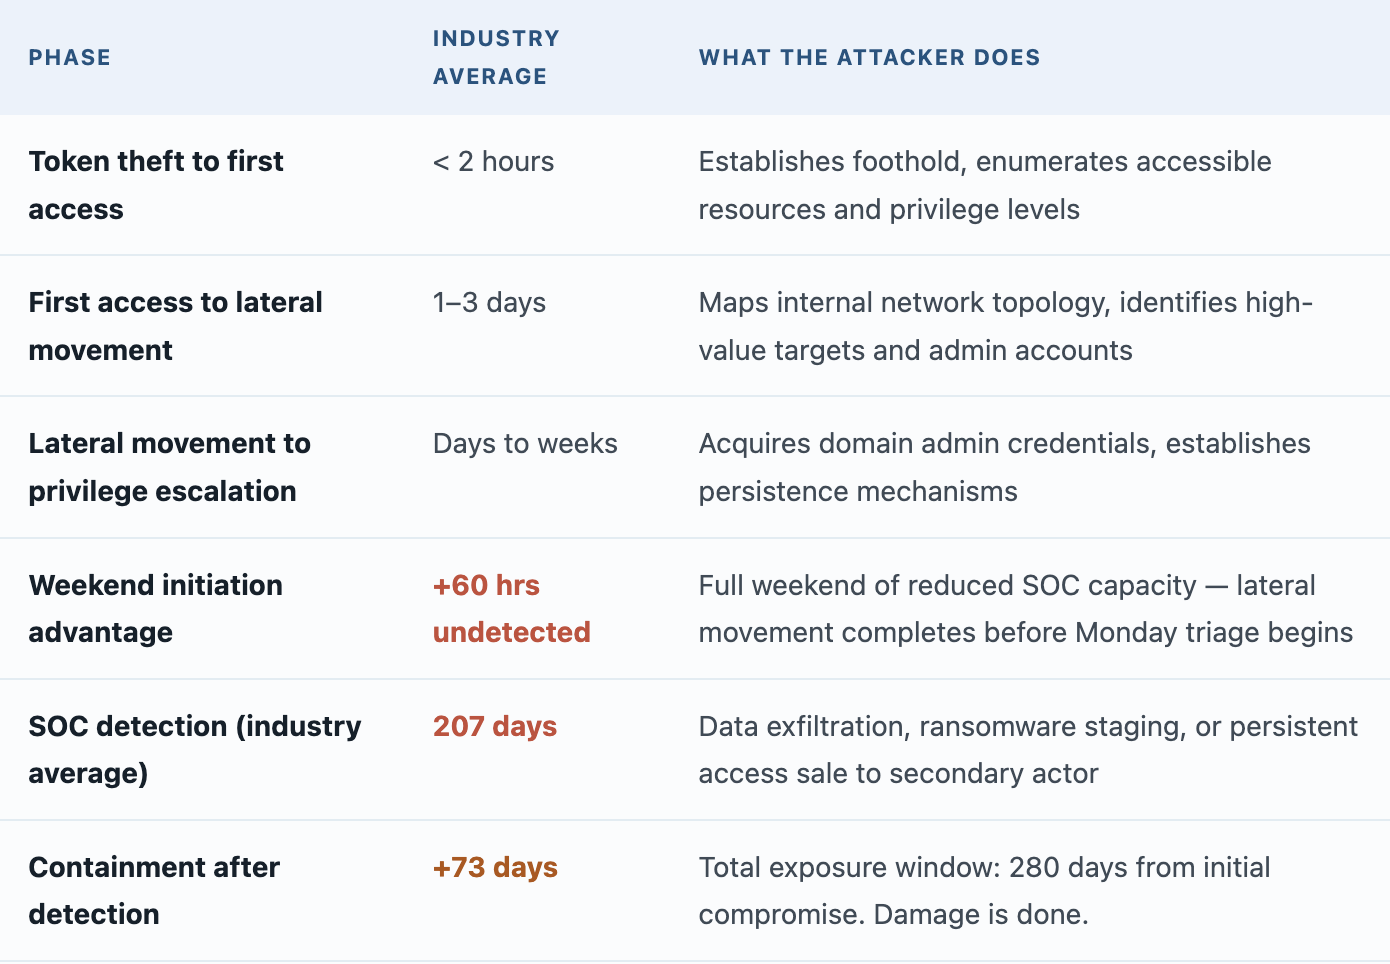Click the WHAT THE ATTACKER DOES header

coord(869,58)
